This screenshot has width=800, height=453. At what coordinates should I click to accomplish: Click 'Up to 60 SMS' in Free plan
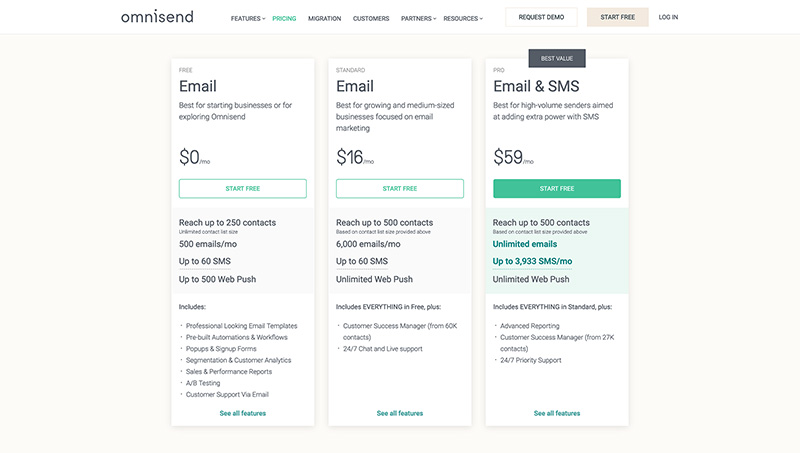pyautogui.click(x=205, y=261)
